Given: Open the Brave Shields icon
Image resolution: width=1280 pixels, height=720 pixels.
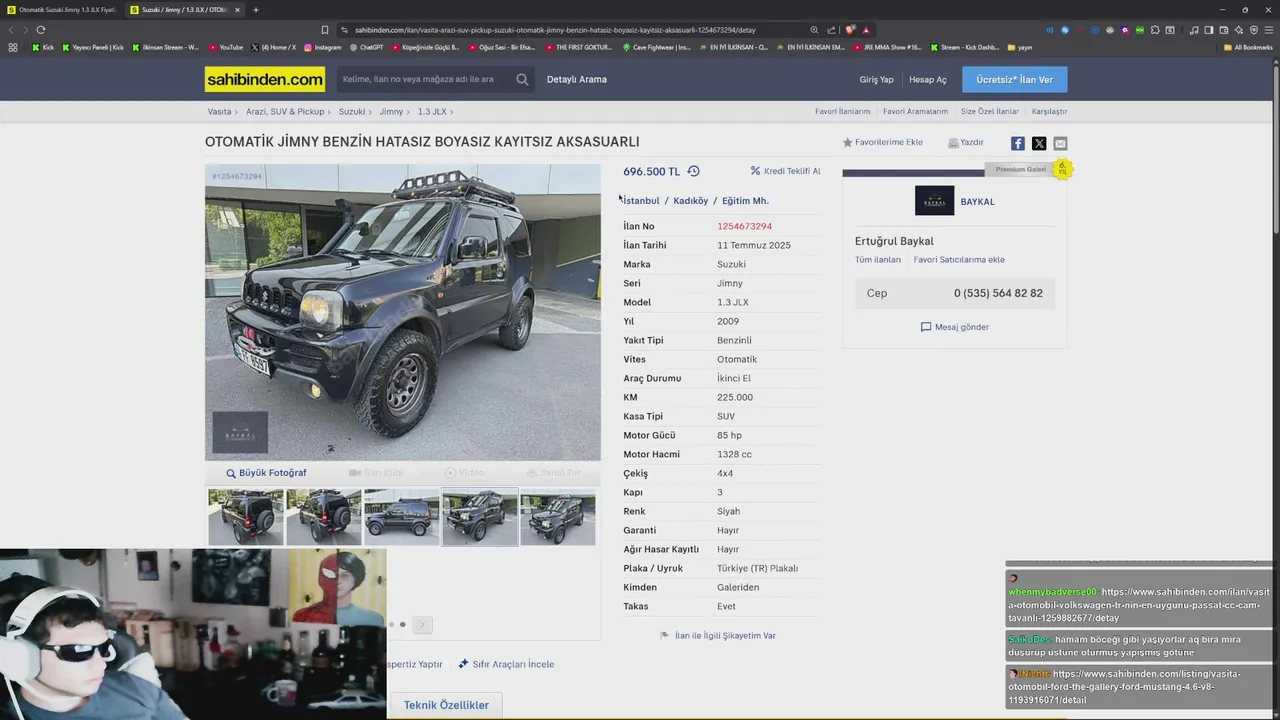Looking at the screenshot, I should [850, 30].
